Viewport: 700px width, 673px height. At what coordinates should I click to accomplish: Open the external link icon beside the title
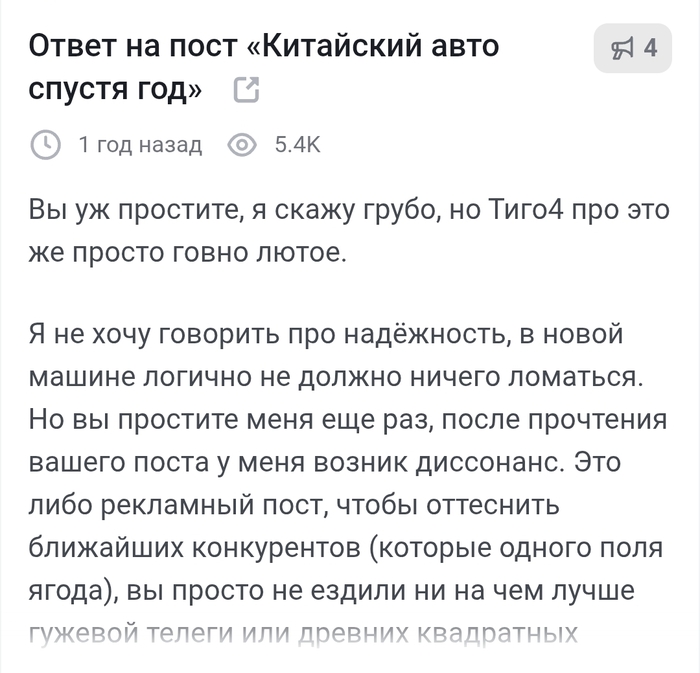pyautogui.click(x=245, y=91)
